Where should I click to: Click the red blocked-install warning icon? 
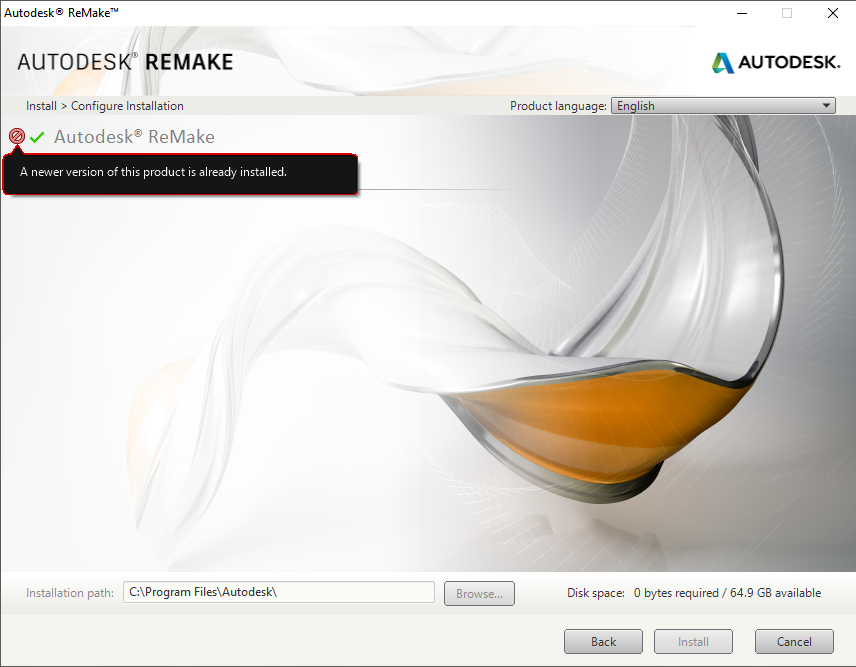(x=17, y=136)
